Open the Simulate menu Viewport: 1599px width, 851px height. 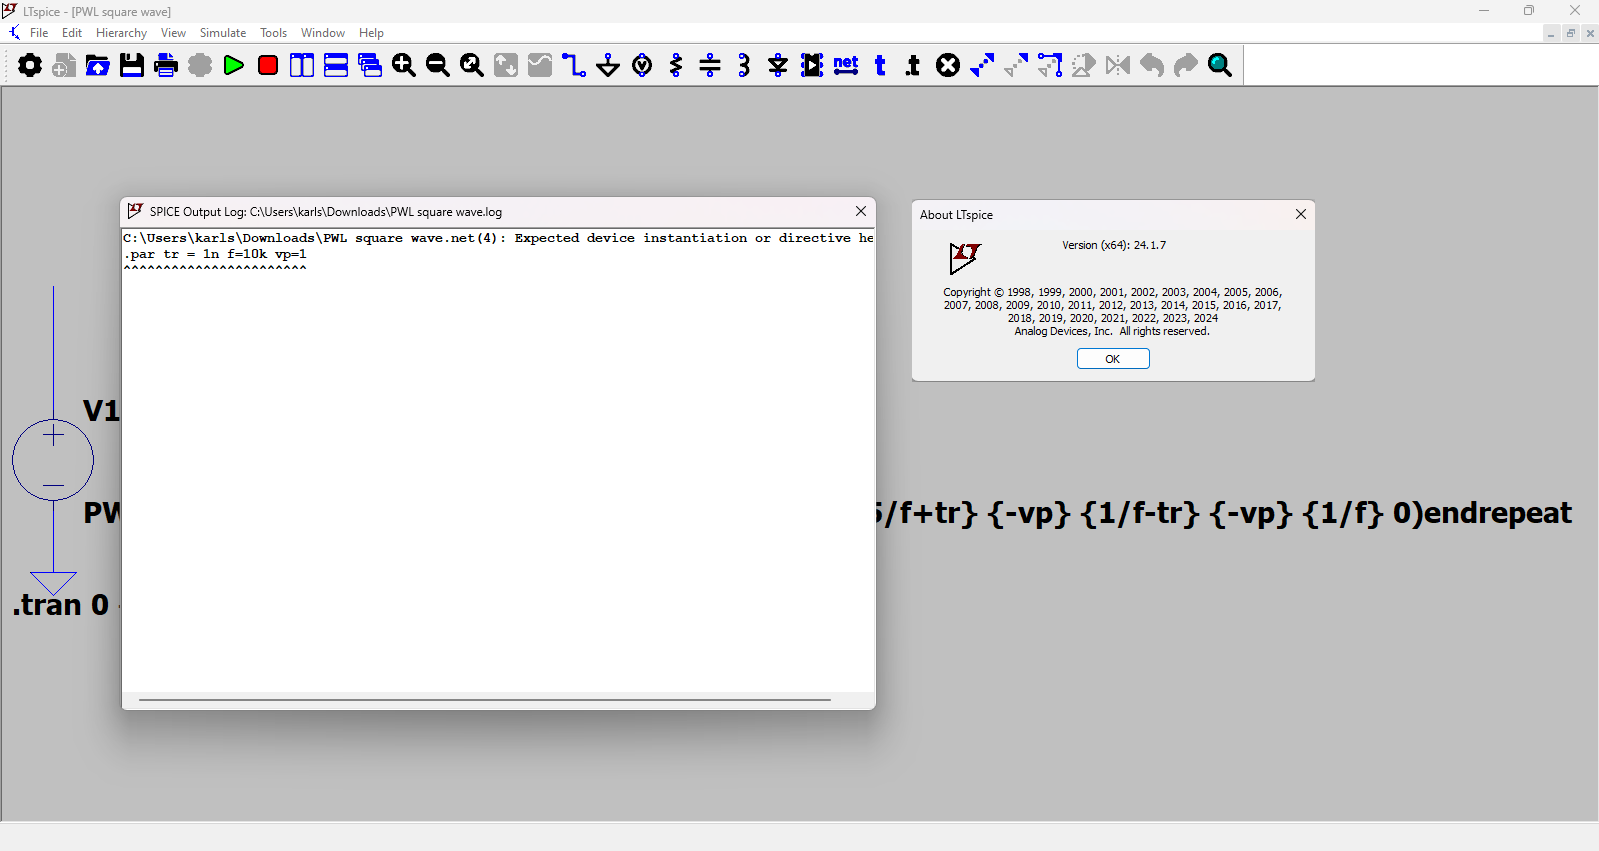(x=223, y=33)
